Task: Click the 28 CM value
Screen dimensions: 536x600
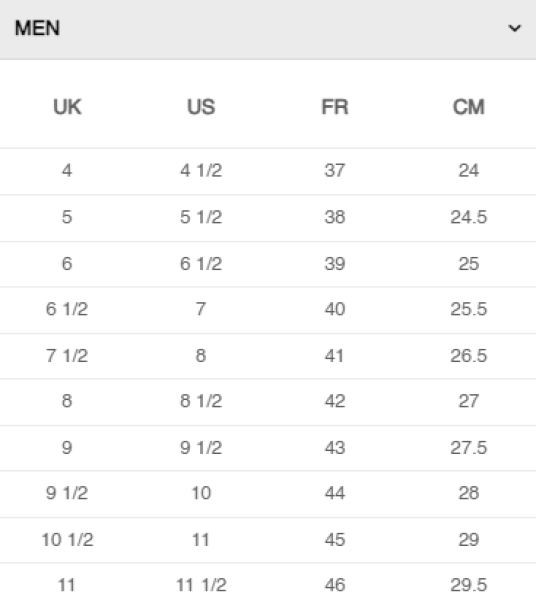Action: (469, 493)
